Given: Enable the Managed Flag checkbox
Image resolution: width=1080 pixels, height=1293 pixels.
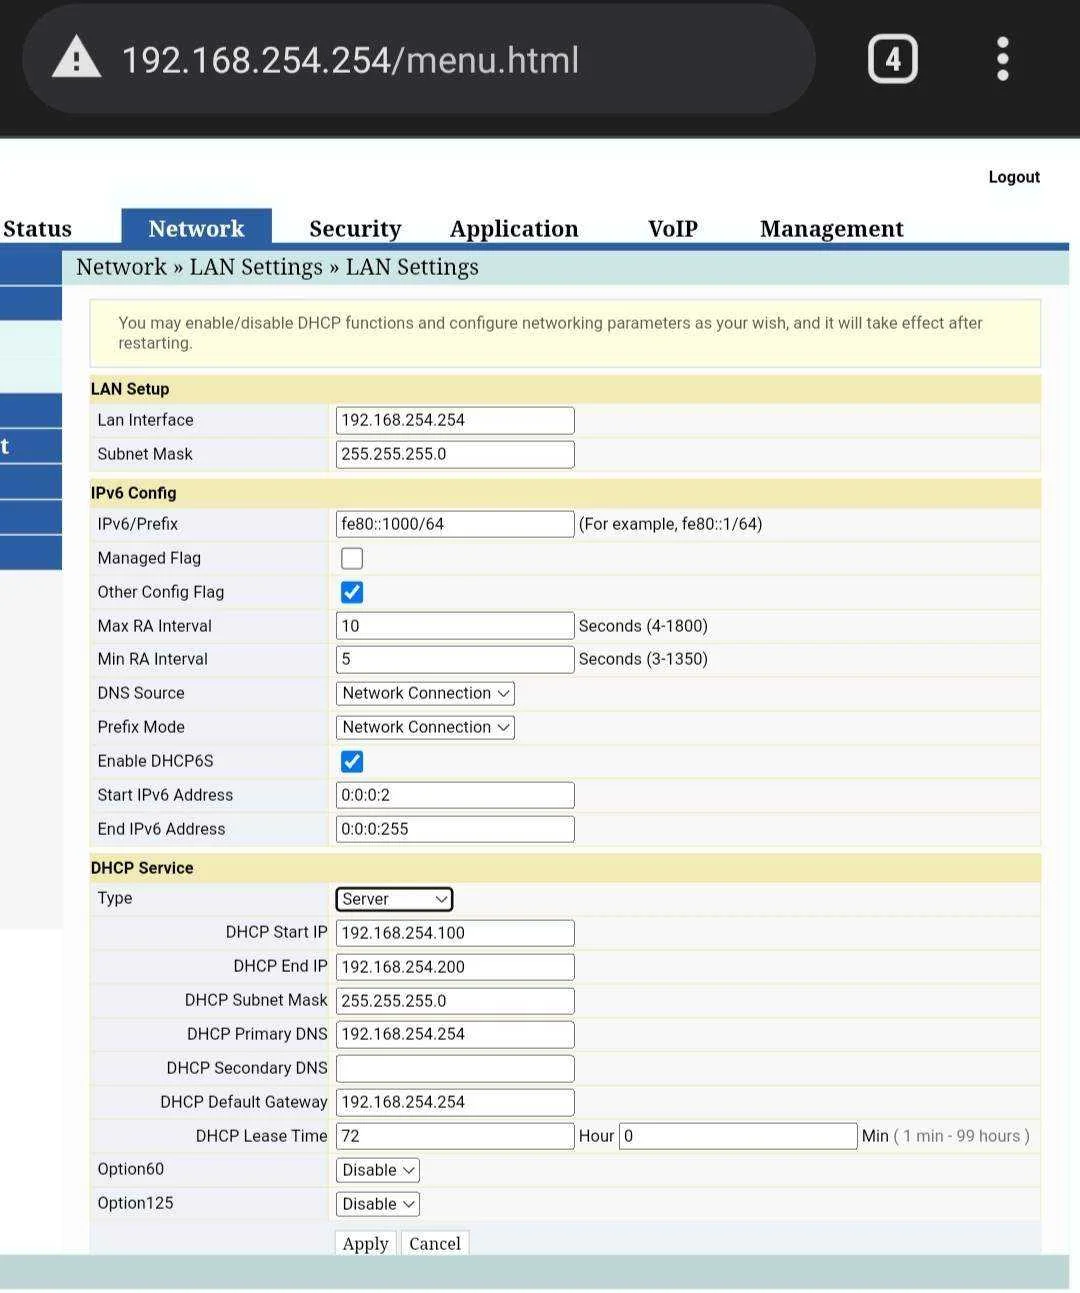Looking at the screenshot, I should coord(352,558).
